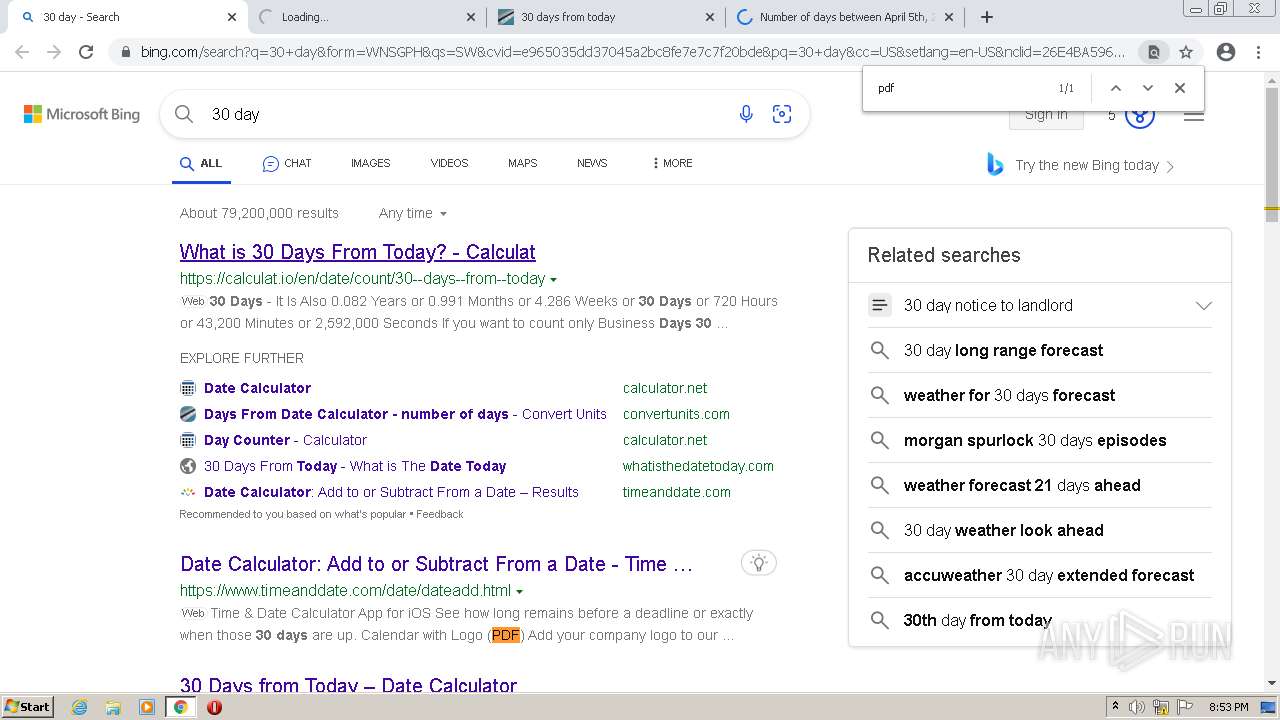
Task: Switch to the NEWS tab
Action: point(592,163)
